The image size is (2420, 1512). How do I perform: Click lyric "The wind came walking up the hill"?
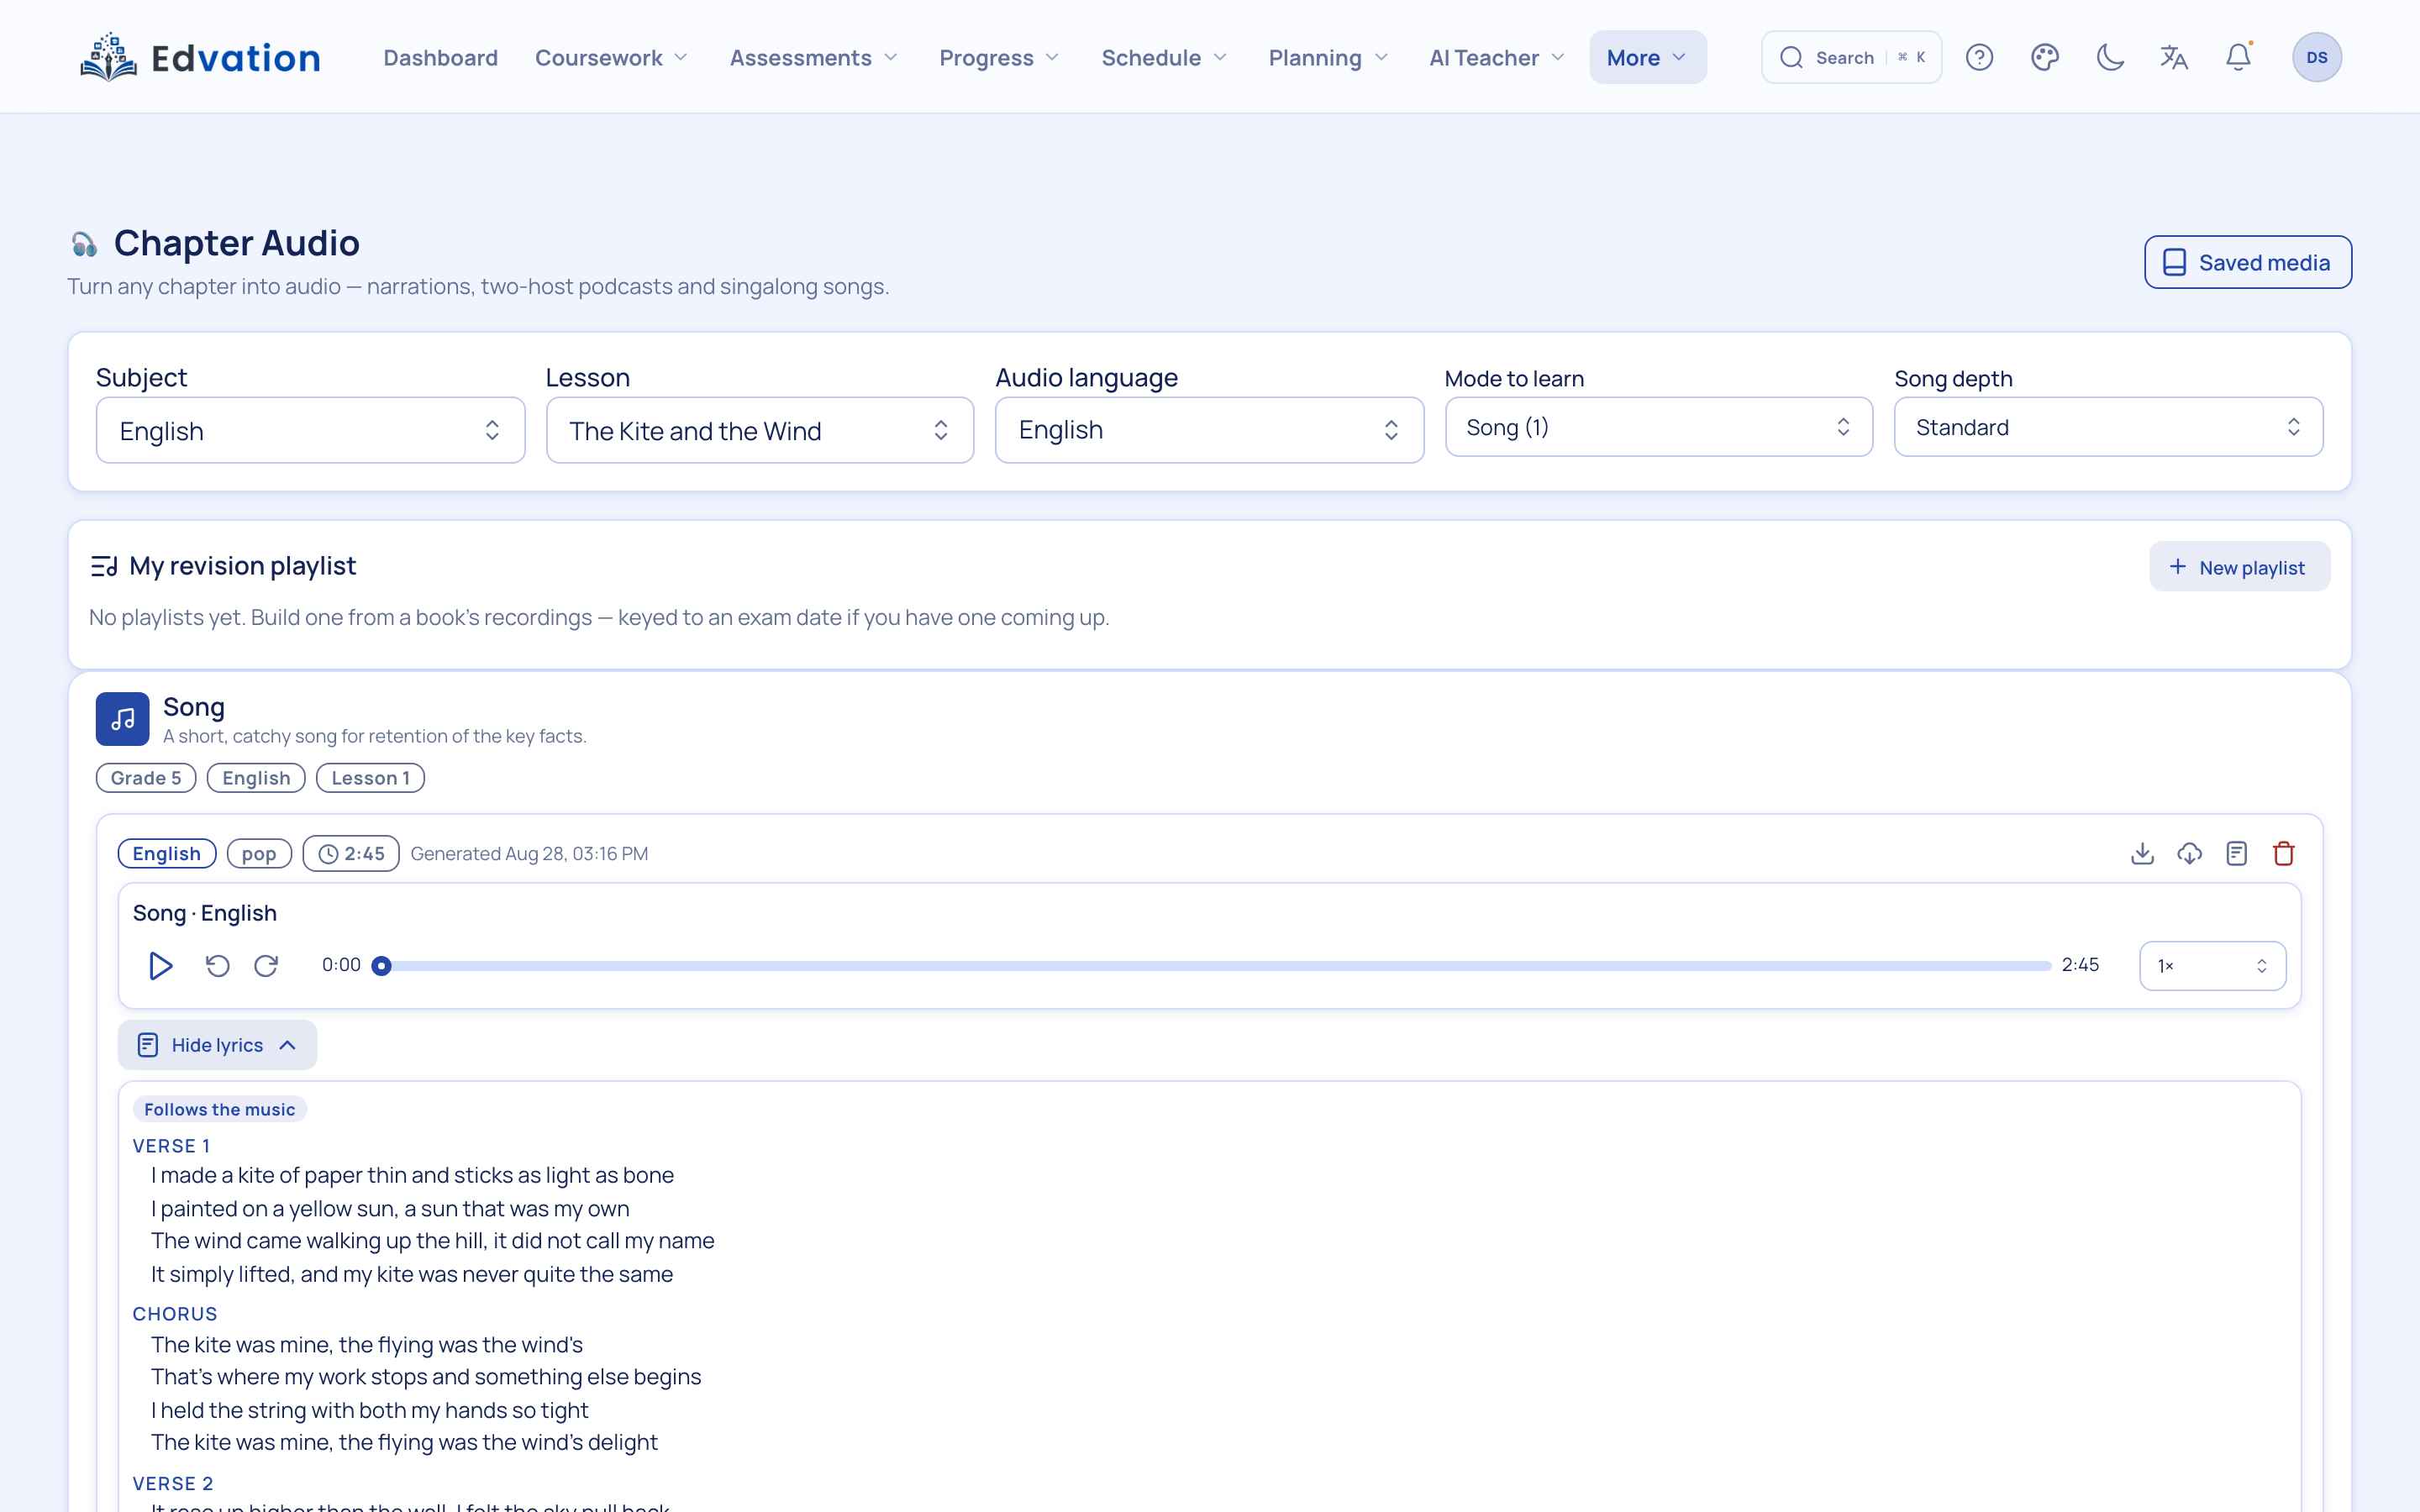coord(433,1241)
